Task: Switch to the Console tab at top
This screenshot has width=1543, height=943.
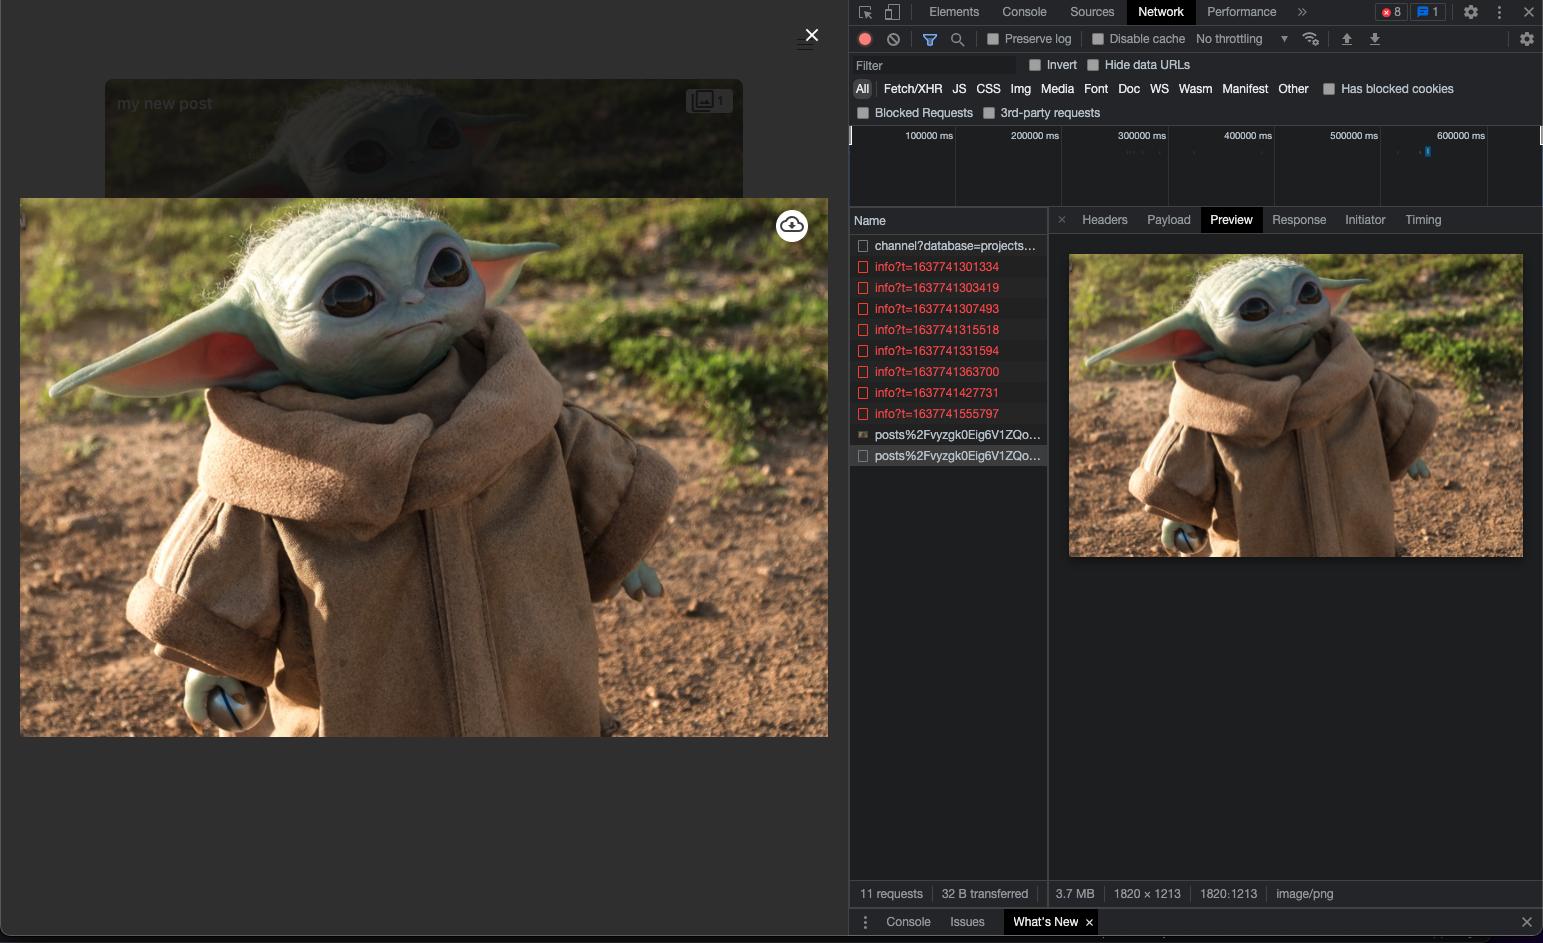Action: [1024, 12]
